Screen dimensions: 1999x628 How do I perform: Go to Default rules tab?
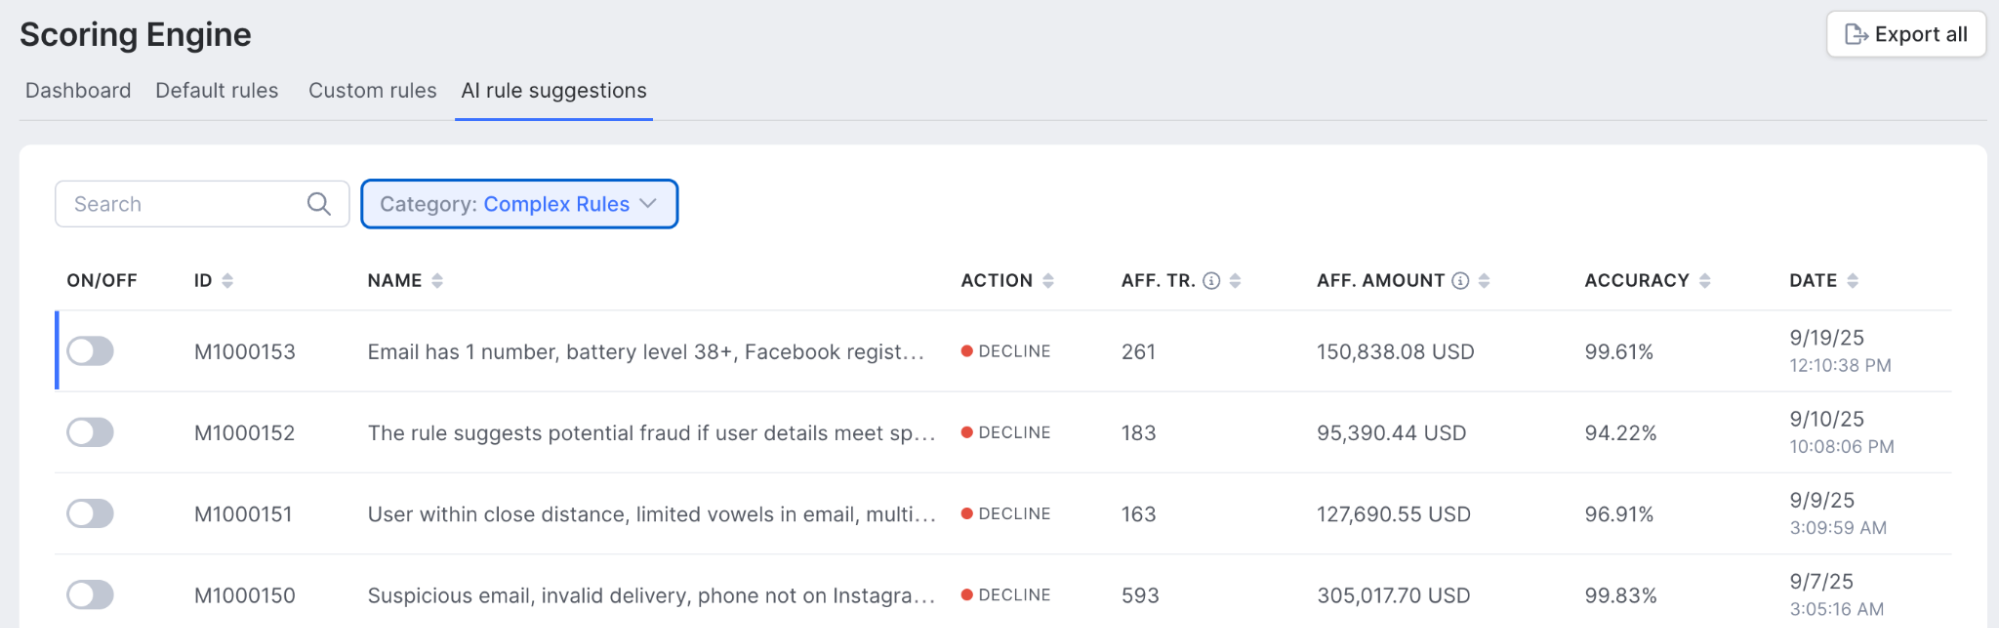[x=217, y=91]
